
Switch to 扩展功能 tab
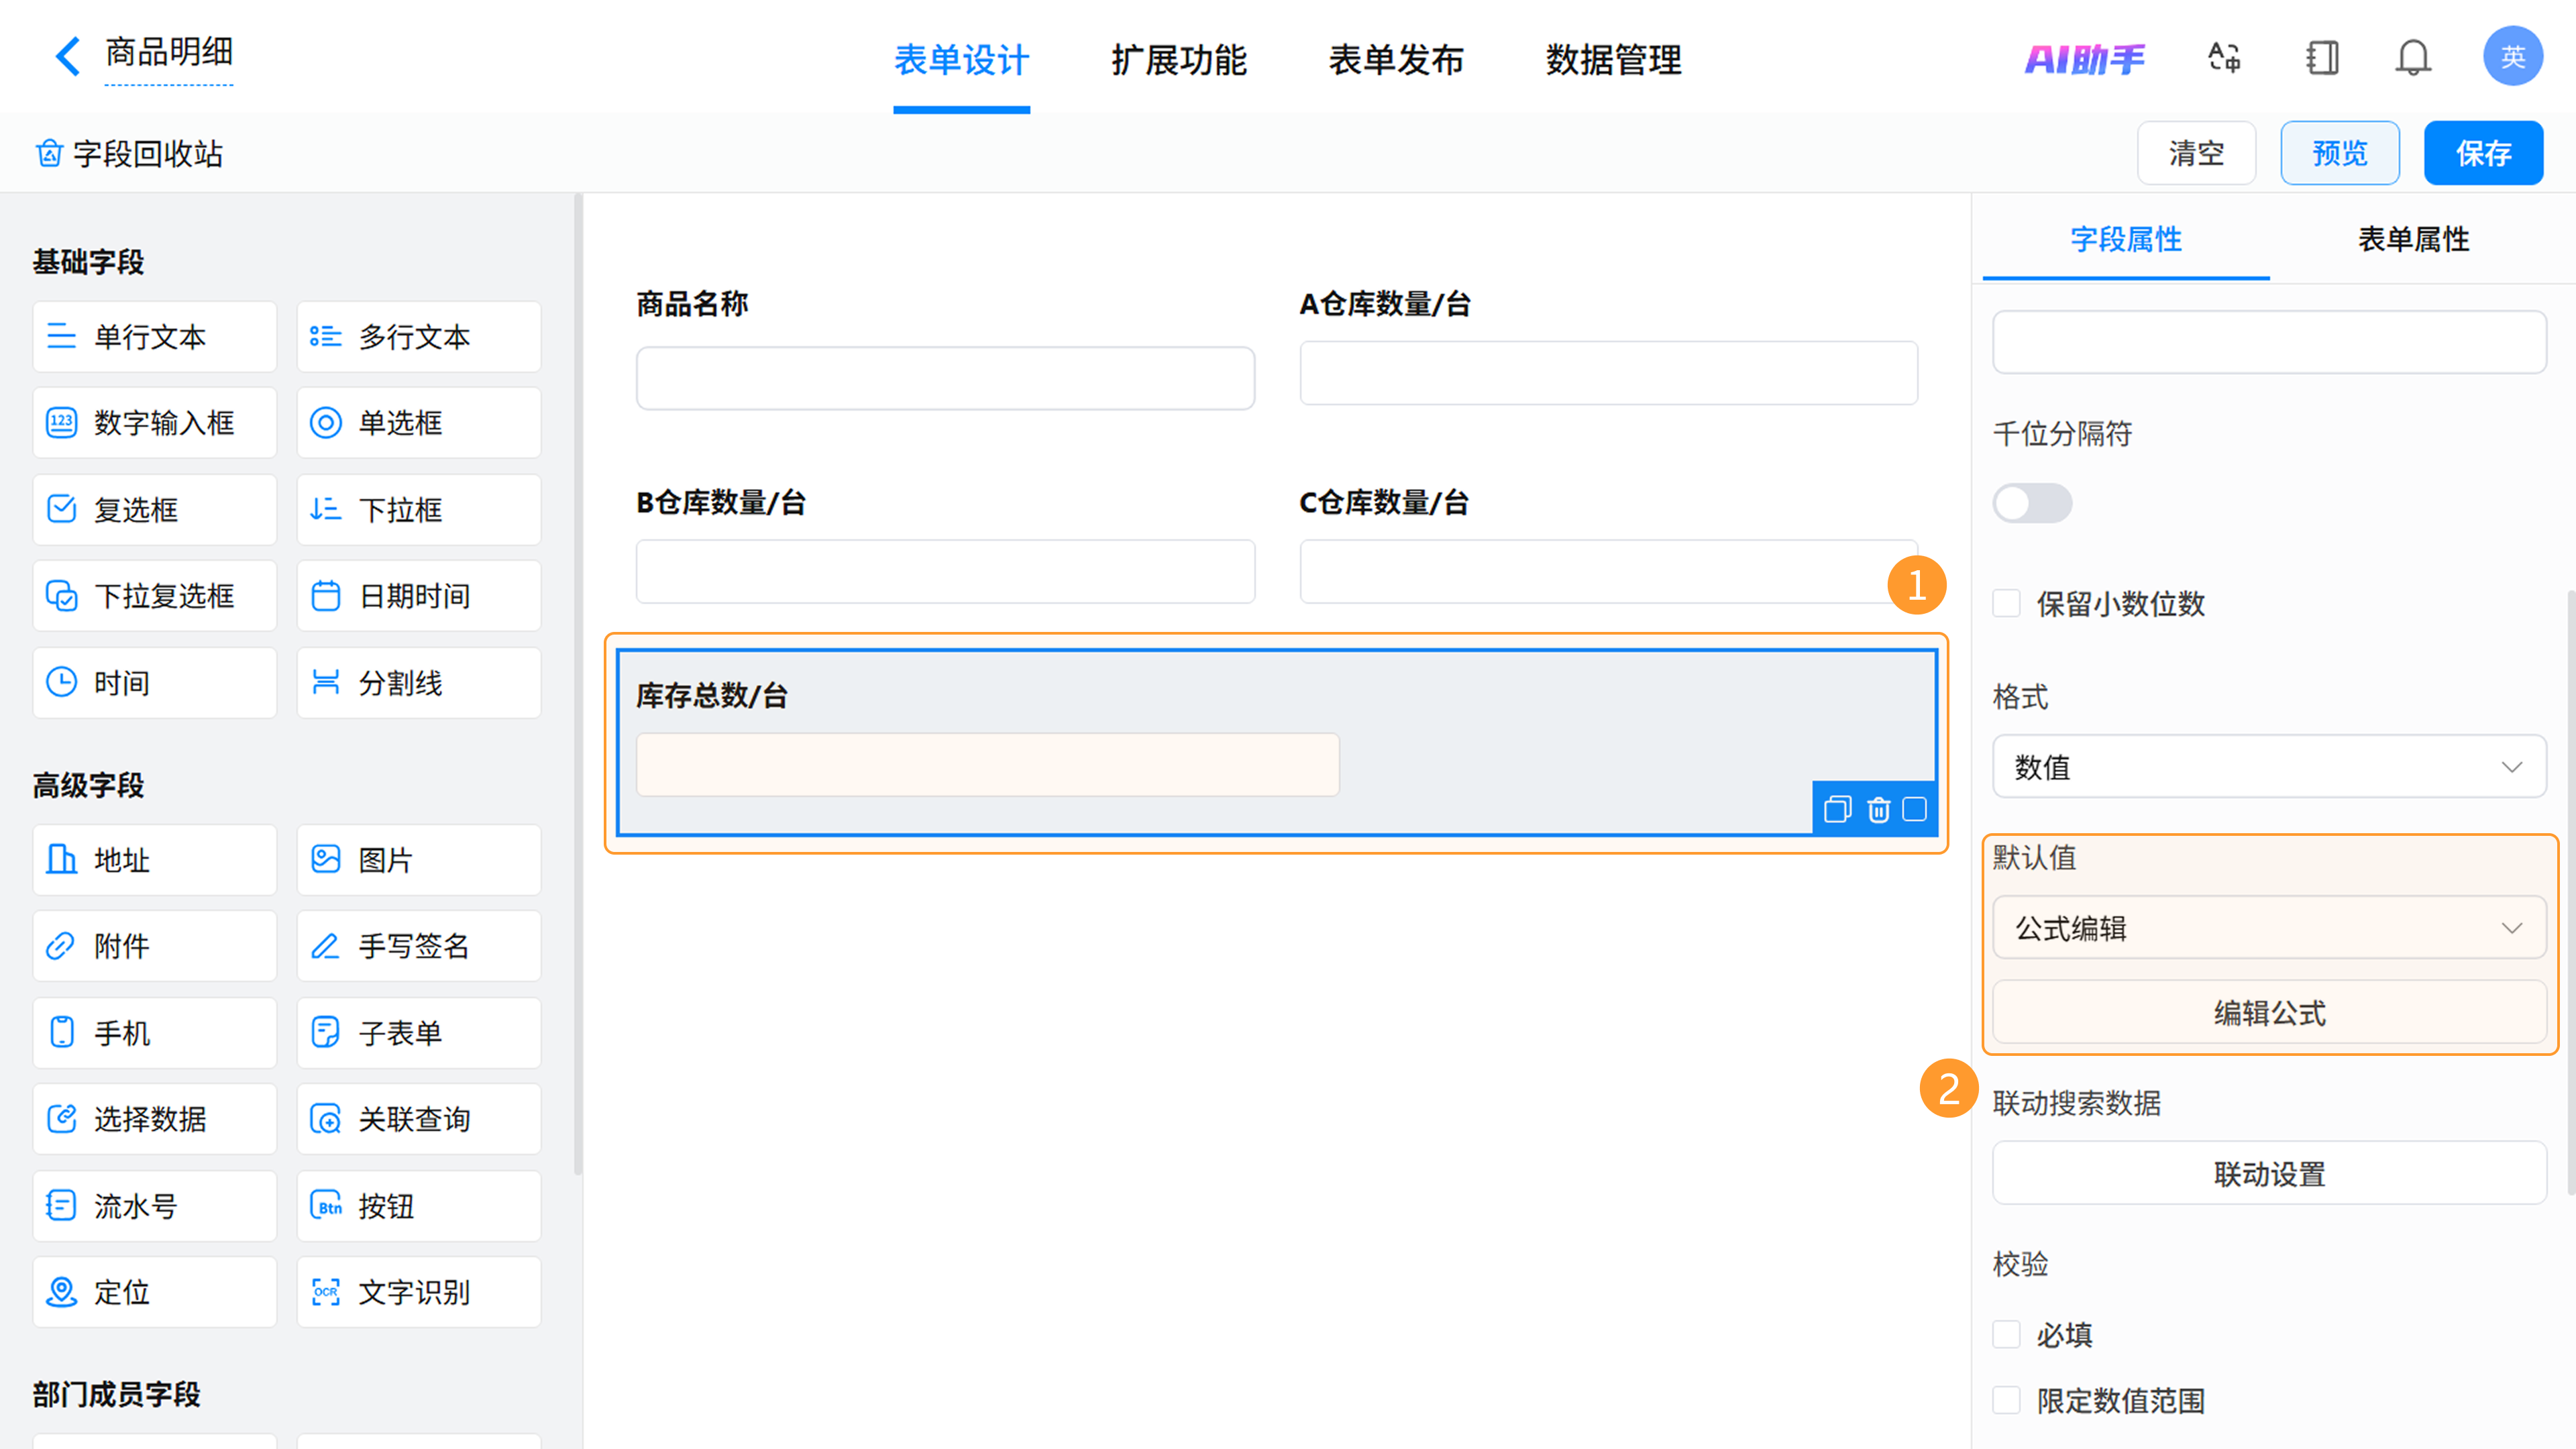[x=1179, y=60]
